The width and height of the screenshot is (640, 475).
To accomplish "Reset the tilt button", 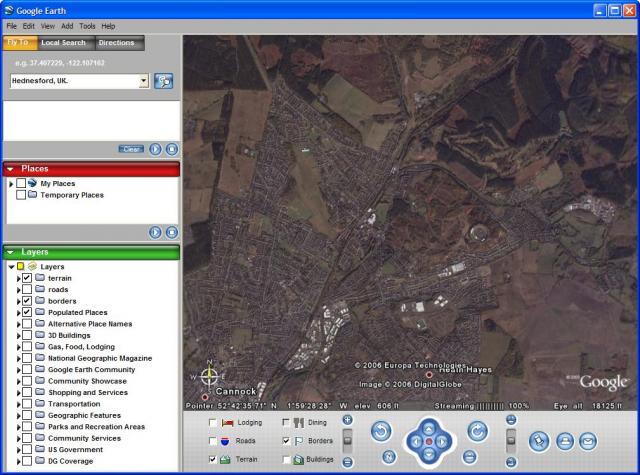I will pyautogui.click(x=470, y=457).
